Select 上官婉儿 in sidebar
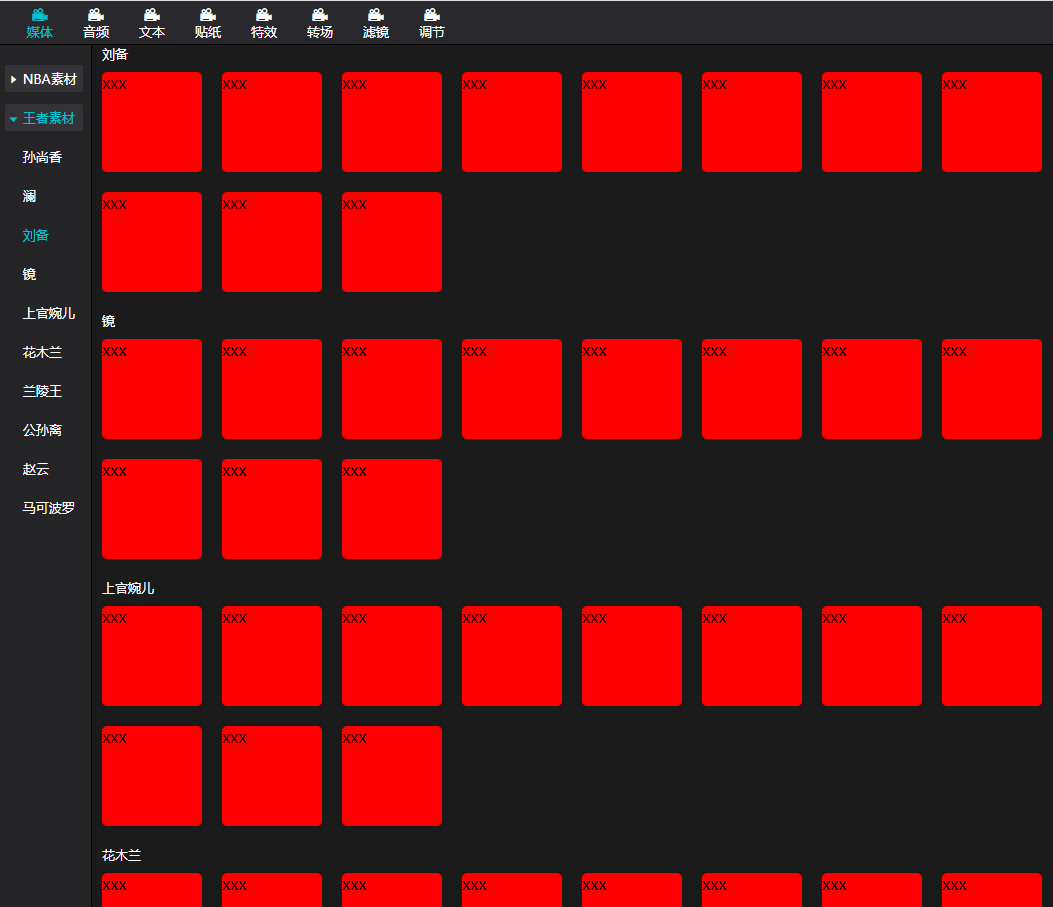 pos(48,313)
